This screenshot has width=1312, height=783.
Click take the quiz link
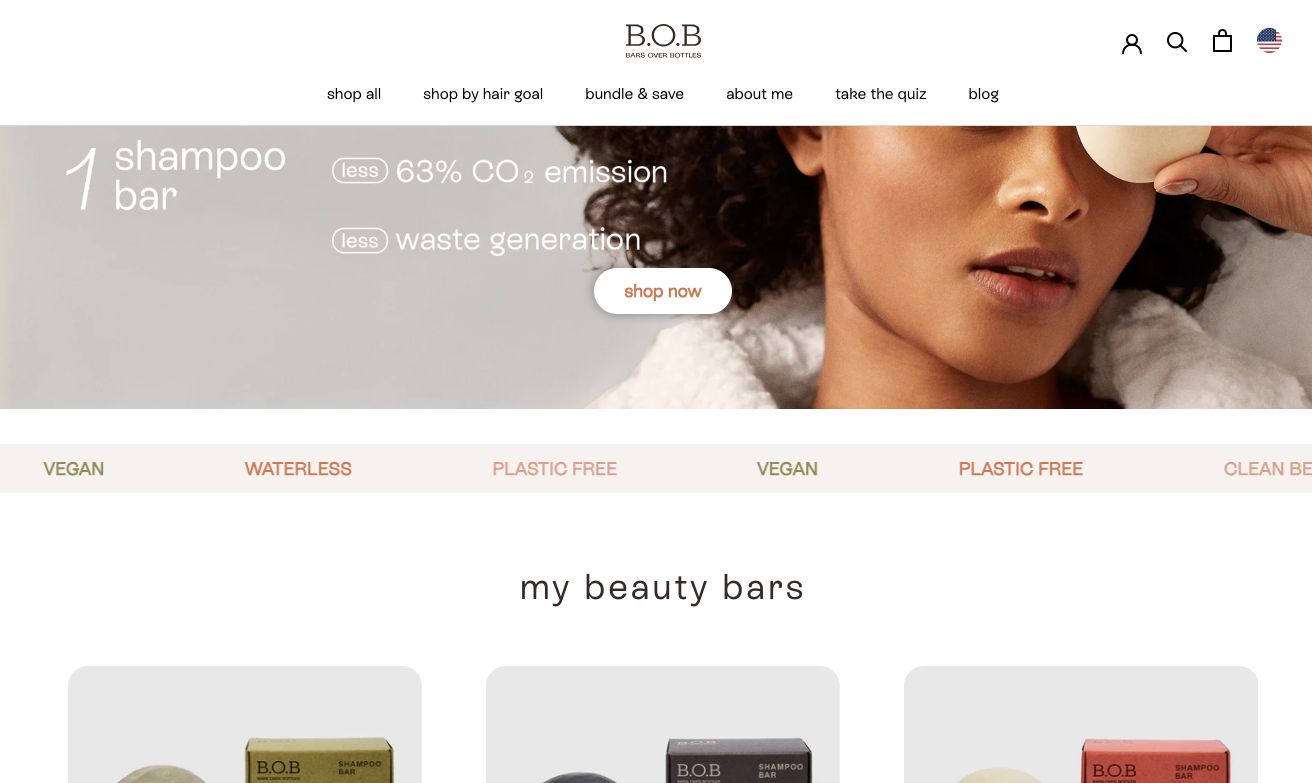coord(881,94)
